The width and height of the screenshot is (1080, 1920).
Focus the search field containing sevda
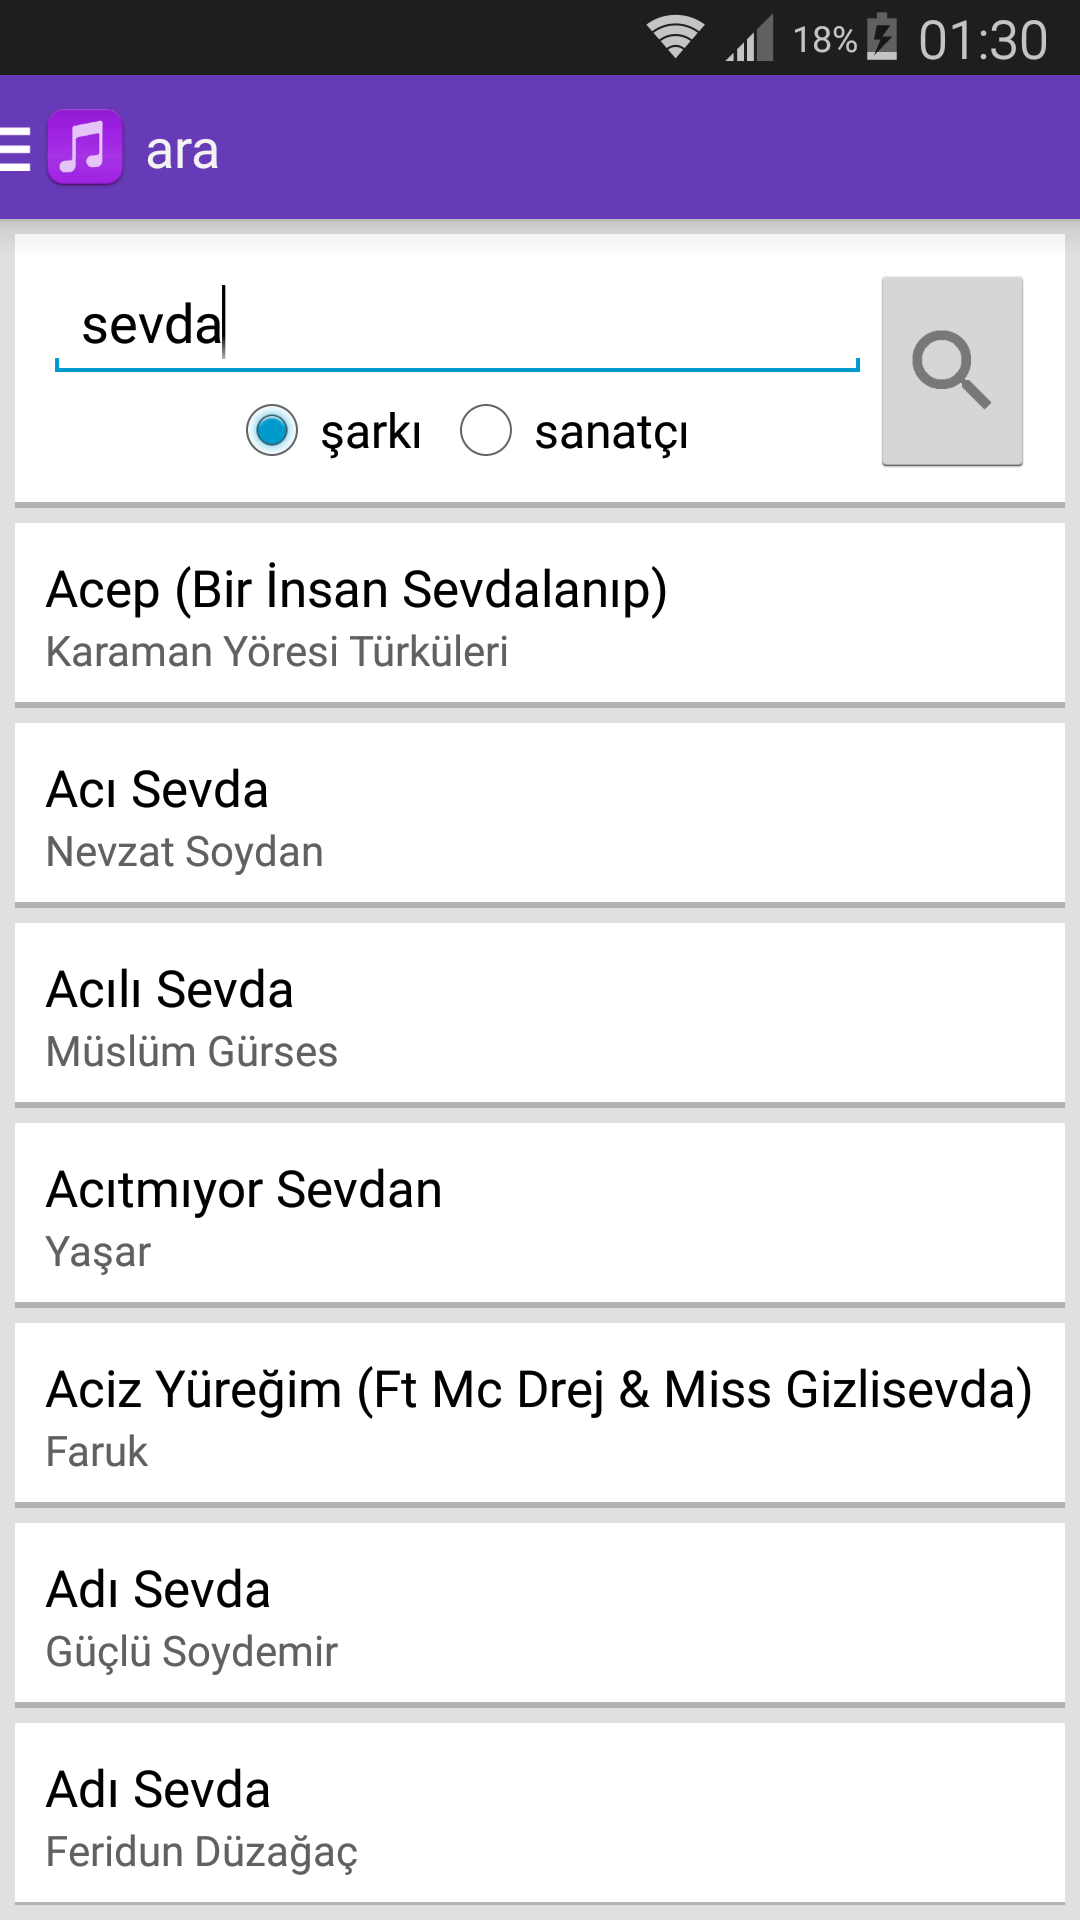[x=456, y=326]
